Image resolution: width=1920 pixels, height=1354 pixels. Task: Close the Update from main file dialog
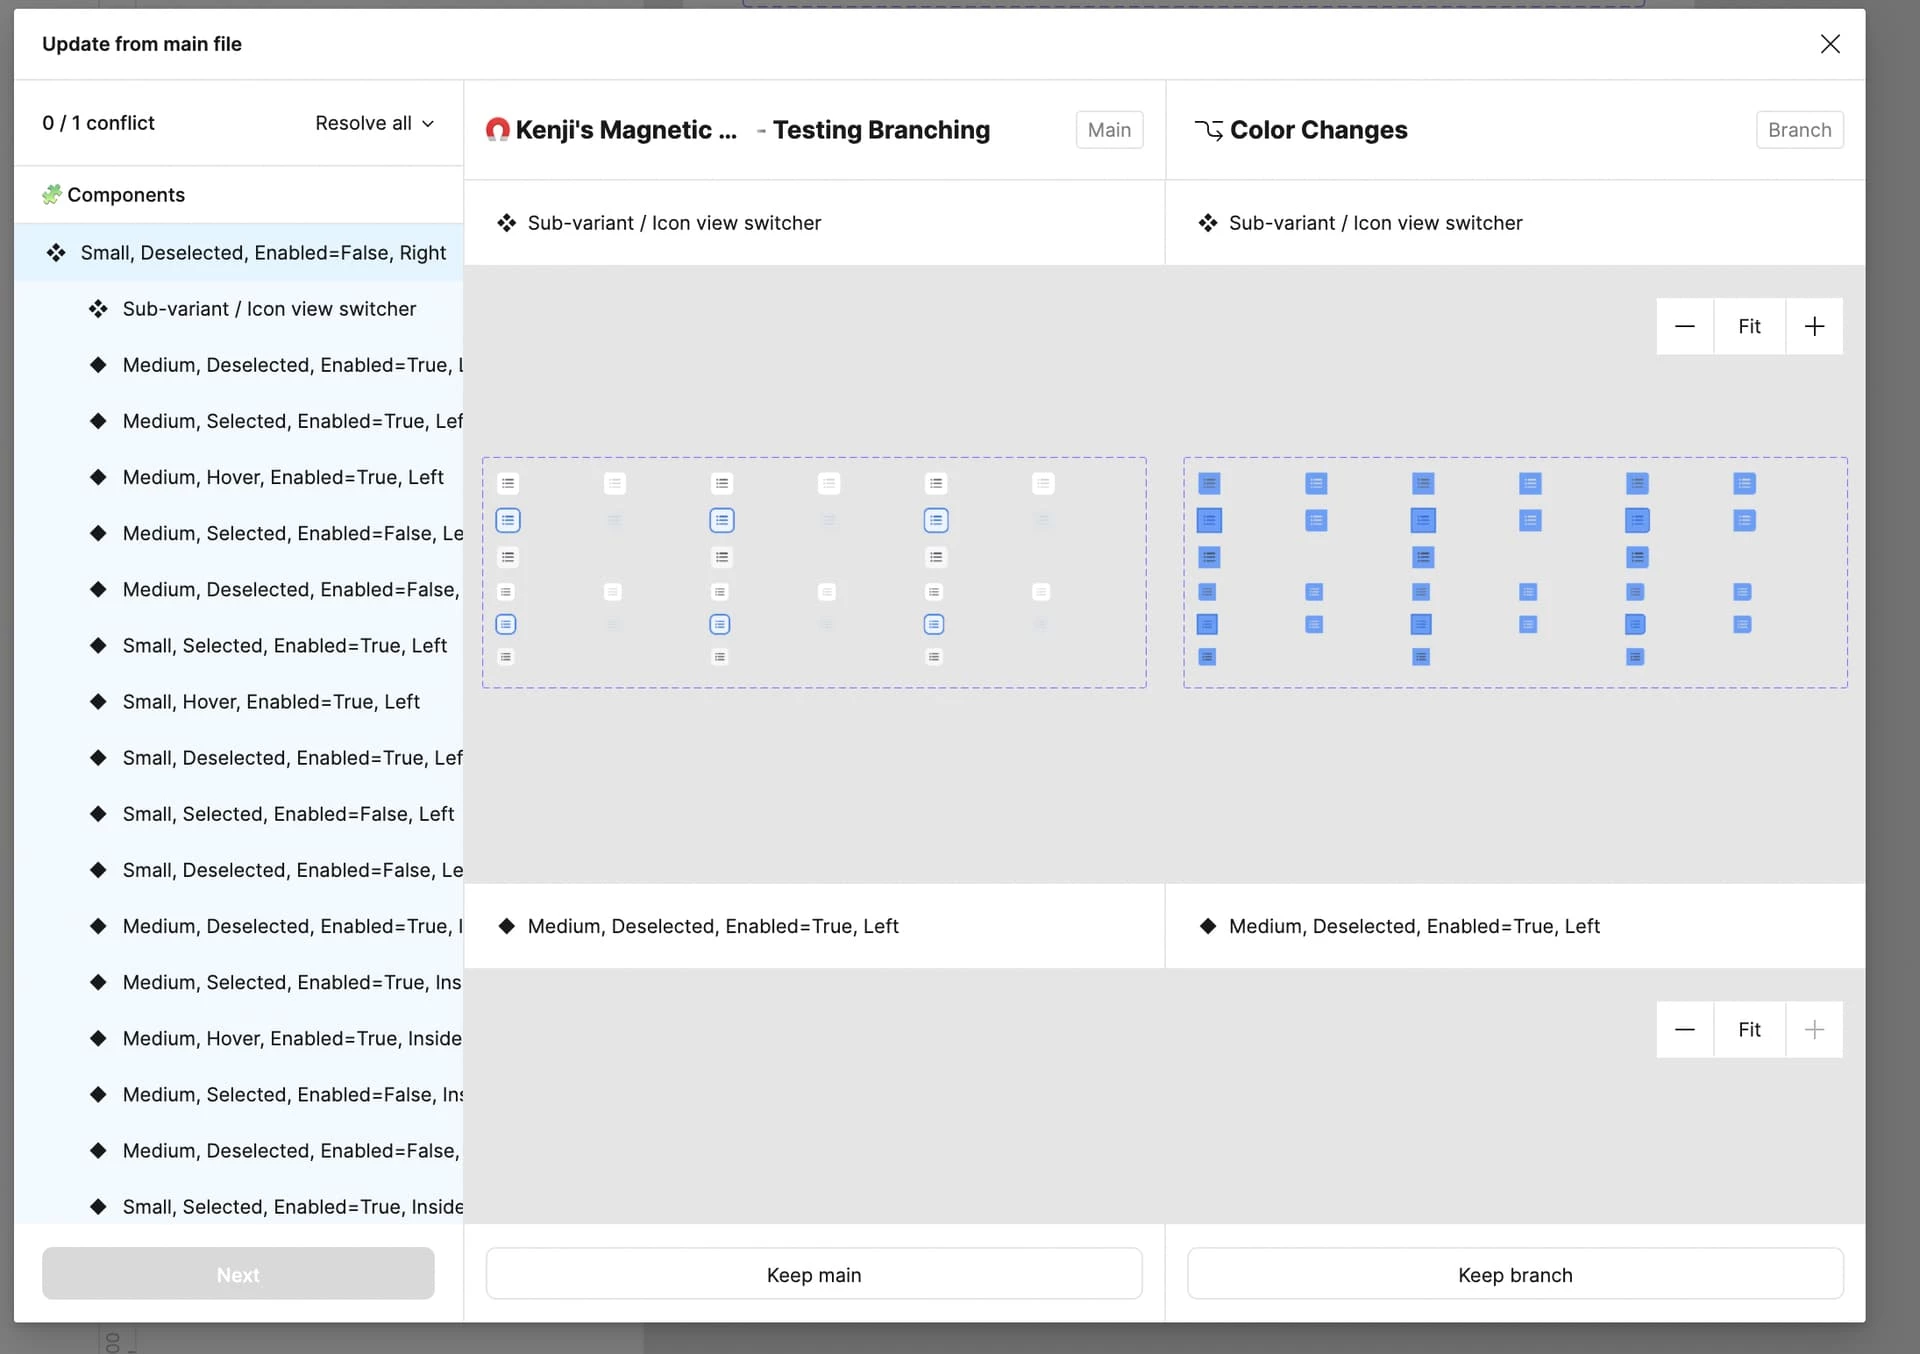(x=1829, y=44)
